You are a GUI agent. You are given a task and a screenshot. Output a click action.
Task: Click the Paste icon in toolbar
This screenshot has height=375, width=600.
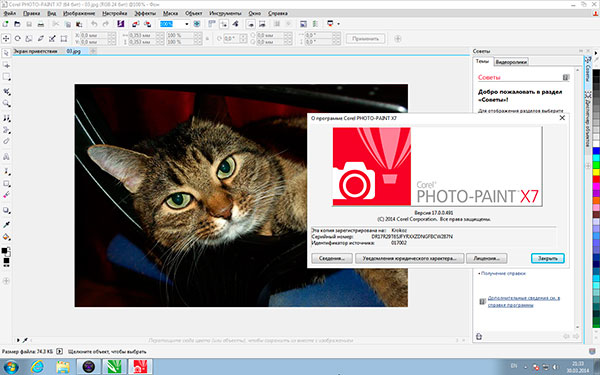(79, 24)
